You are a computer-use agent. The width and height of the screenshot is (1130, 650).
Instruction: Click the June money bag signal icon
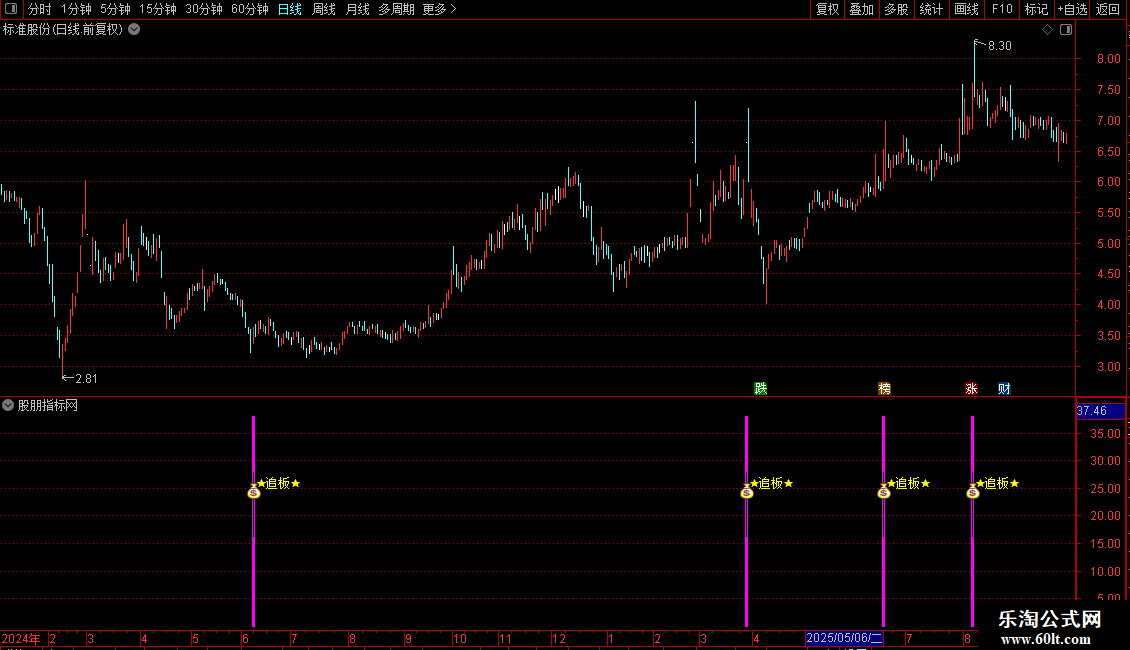254,491
